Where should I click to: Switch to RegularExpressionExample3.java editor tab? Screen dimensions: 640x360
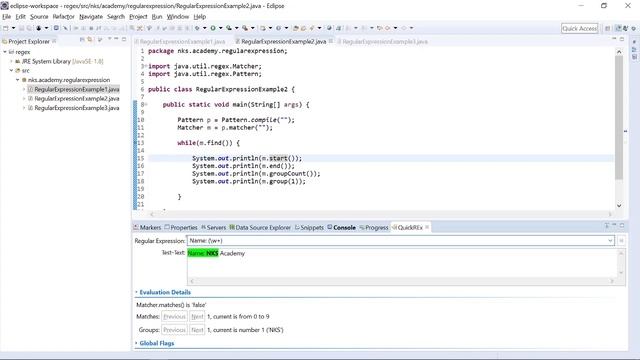click(x=384, y=42)
